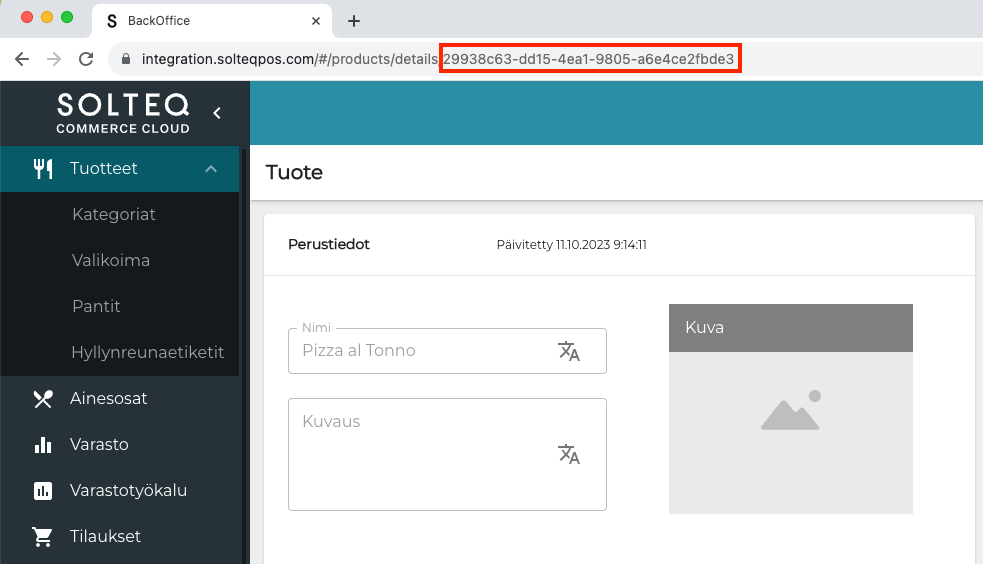This screenshot has width=983, height=564.
Task: Click the Varasto bar chart icon
Action: click(43, 445)
